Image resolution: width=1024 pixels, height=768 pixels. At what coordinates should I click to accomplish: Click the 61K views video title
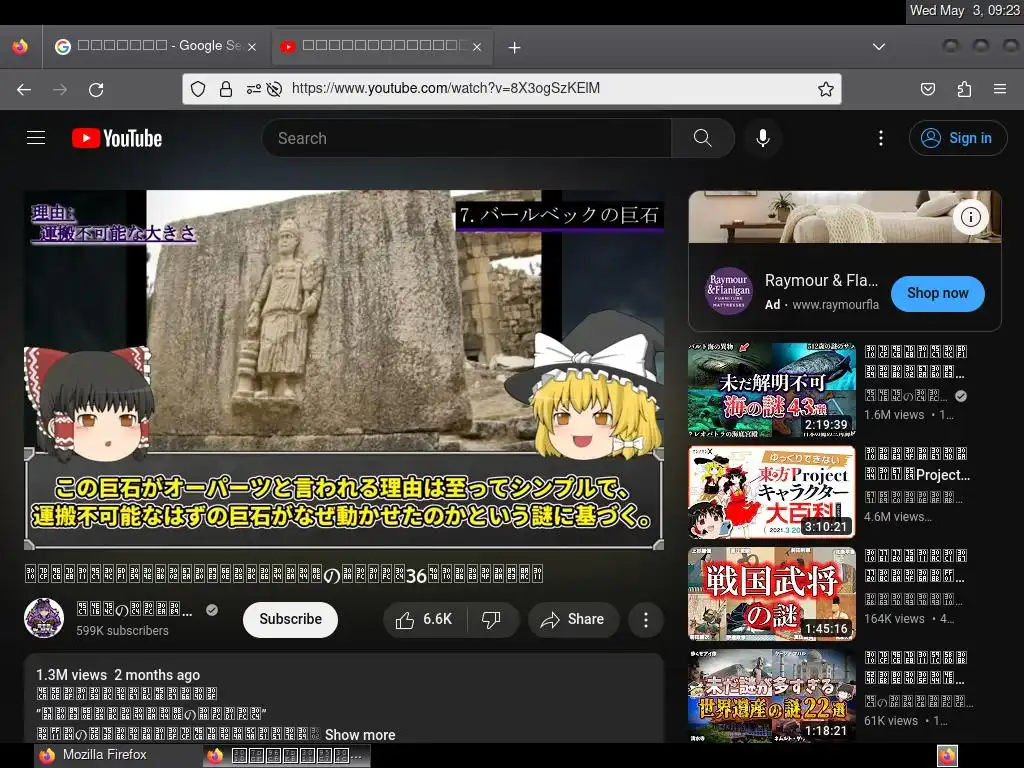coord(914,667)
